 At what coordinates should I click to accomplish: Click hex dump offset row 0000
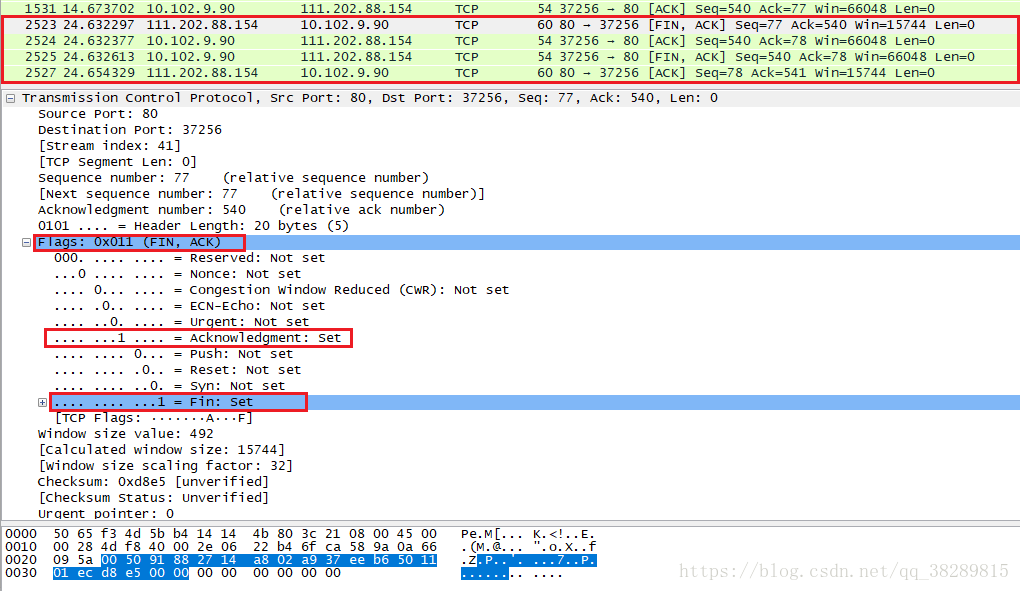pos(21,534)
